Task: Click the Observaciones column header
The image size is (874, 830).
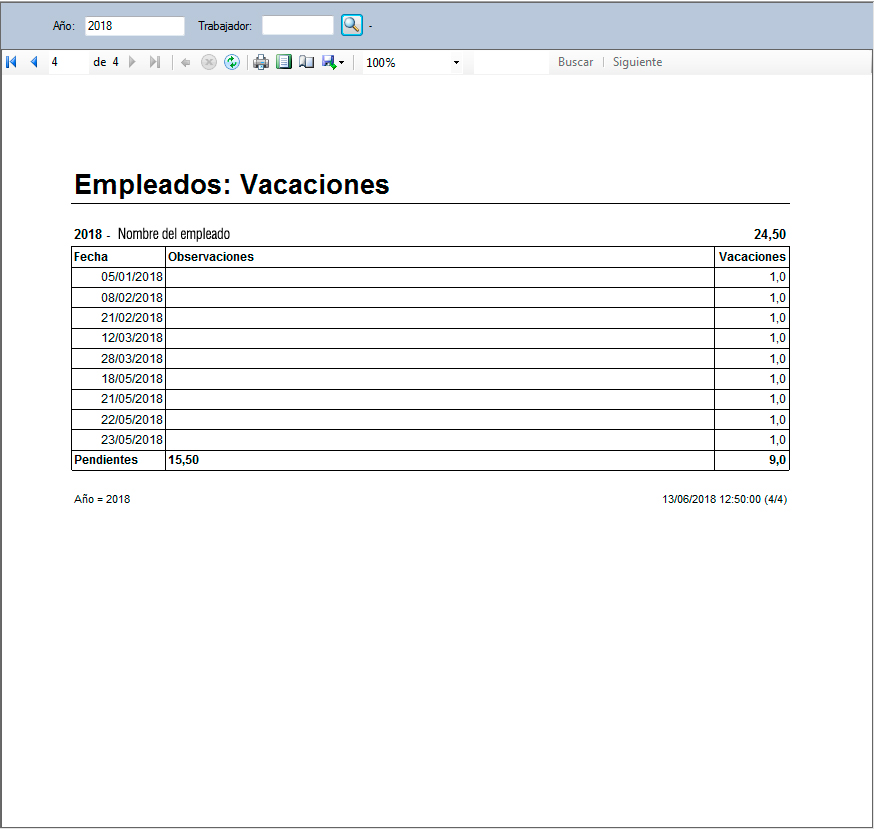Action: (x=440, y=257)
